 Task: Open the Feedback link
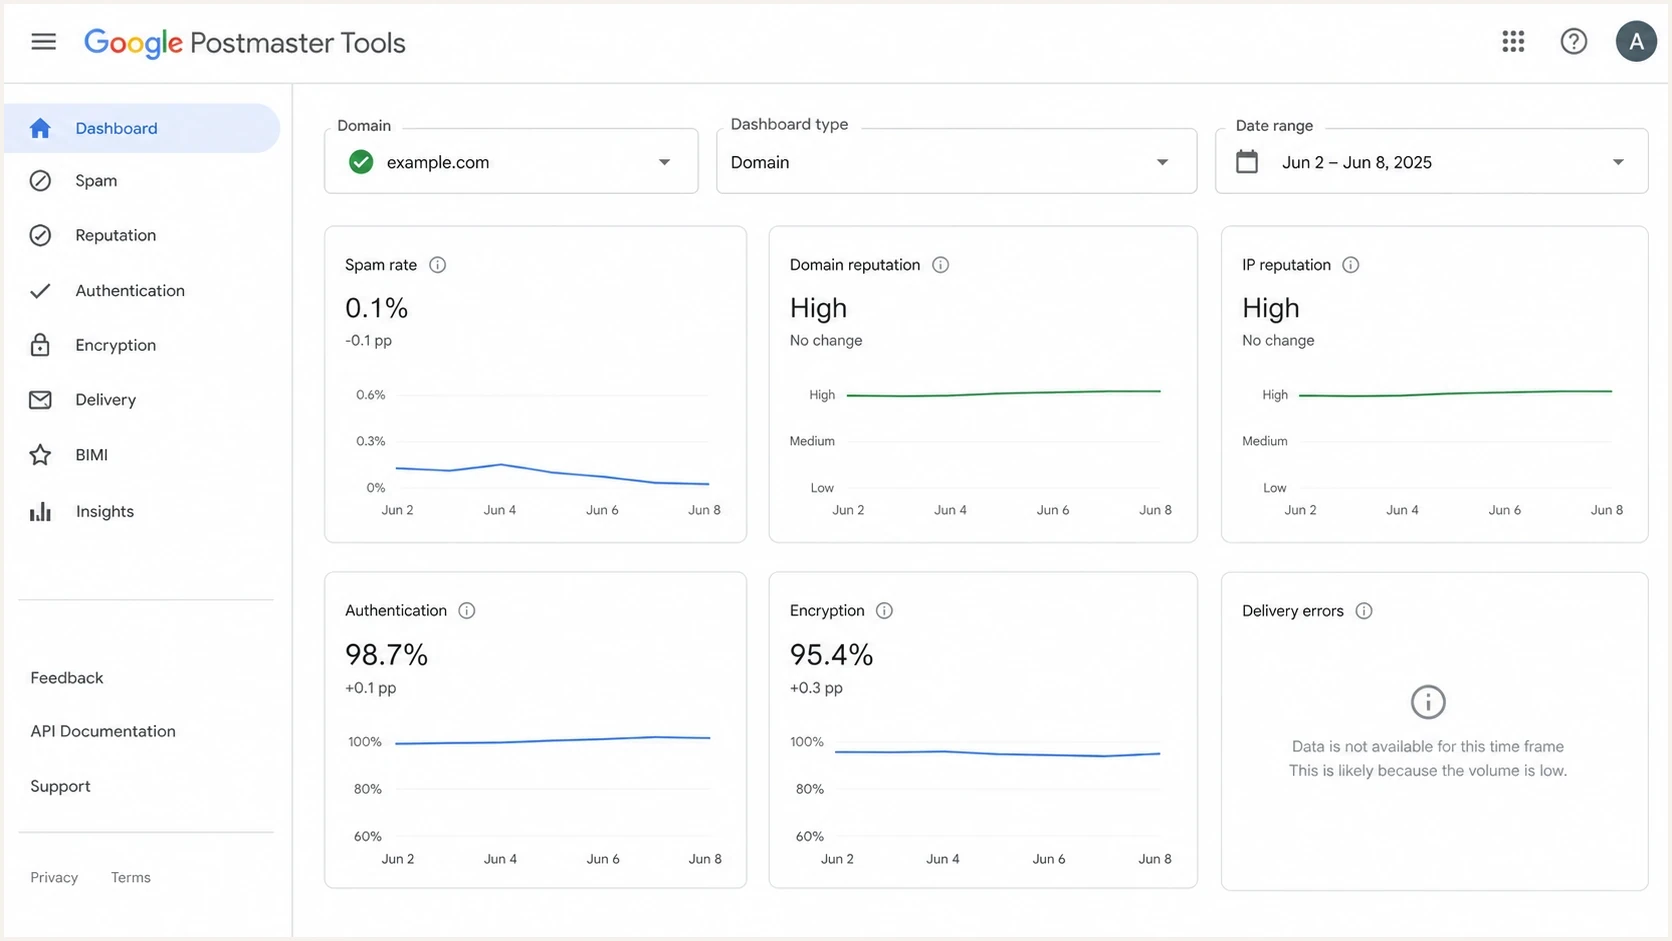coord(67,678)
